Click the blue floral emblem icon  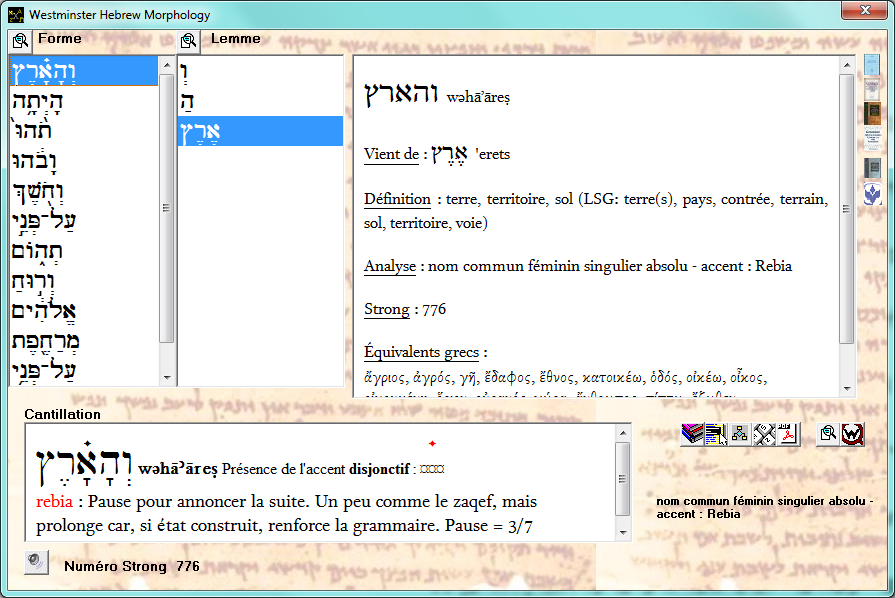[x=872, y=193]
